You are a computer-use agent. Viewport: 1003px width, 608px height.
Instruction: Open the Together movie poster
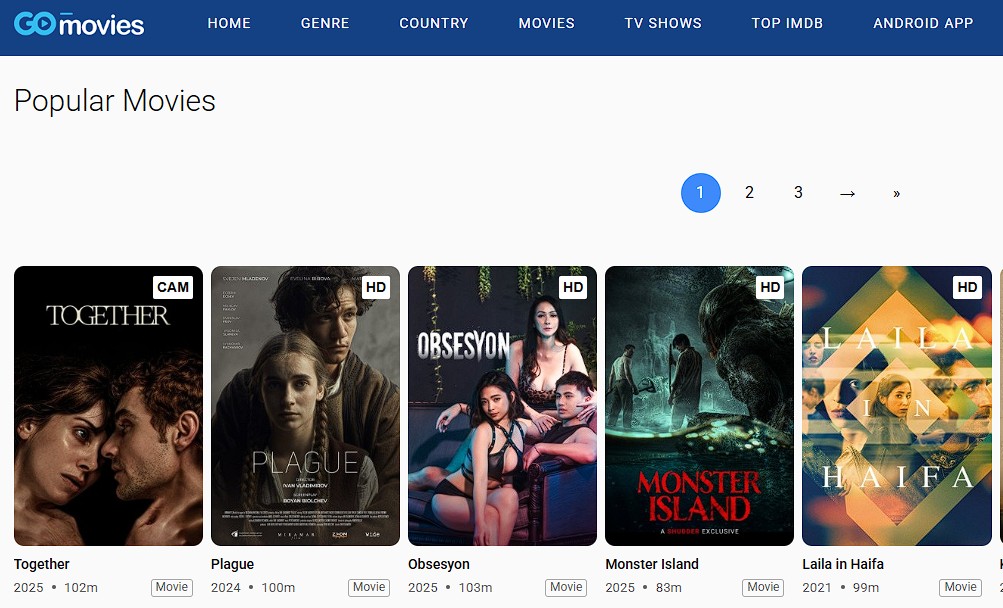108,406
